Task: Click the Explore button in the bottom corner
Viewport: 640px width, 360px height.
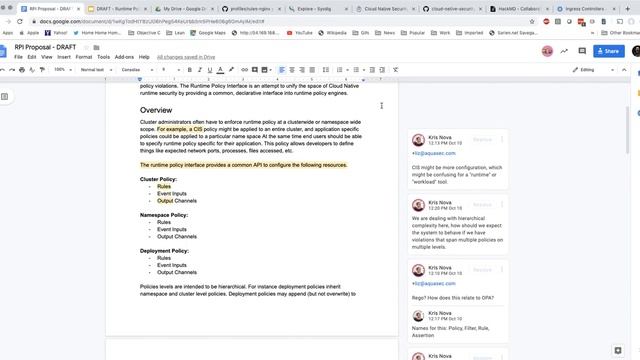Action: [618, 350]
